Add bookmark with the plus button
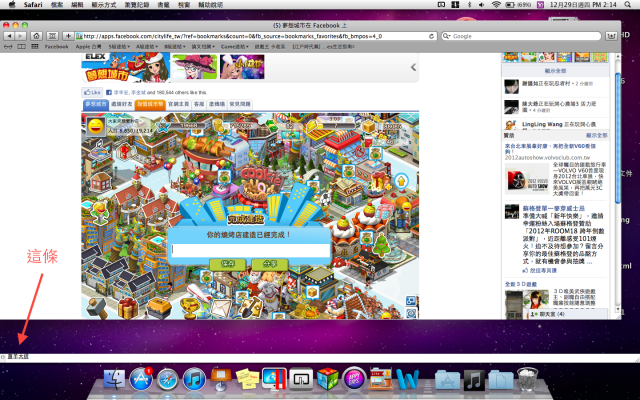640x400 pixels. (x=68, y=36)
